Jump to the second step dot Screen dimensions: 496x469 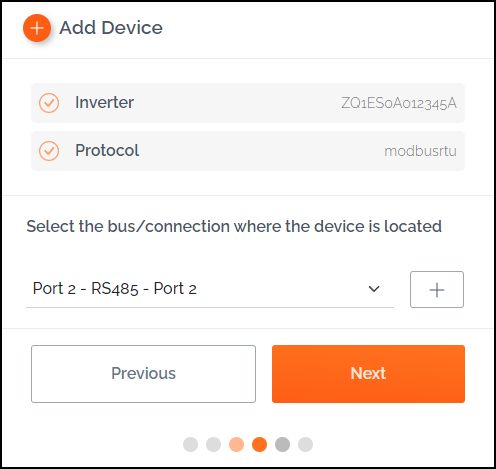[214, 444]
